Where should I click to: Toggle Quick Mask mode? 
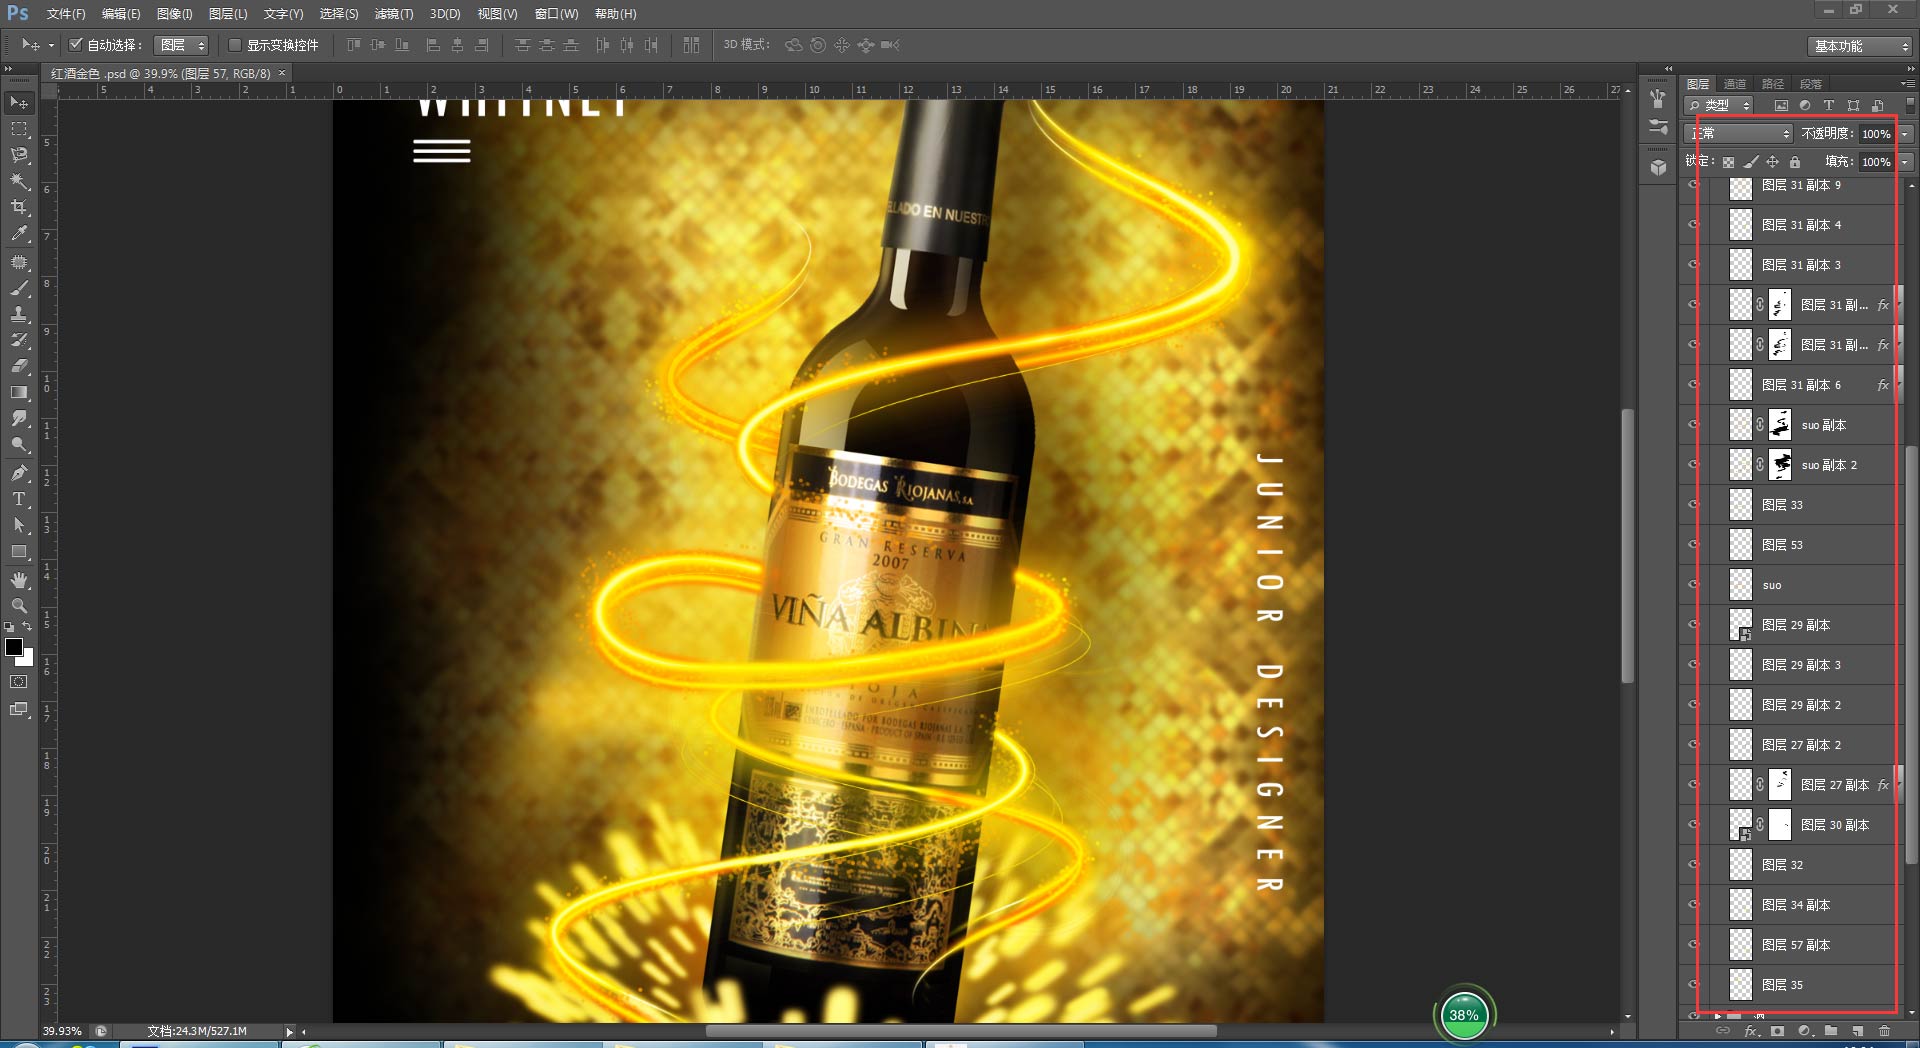19,682
